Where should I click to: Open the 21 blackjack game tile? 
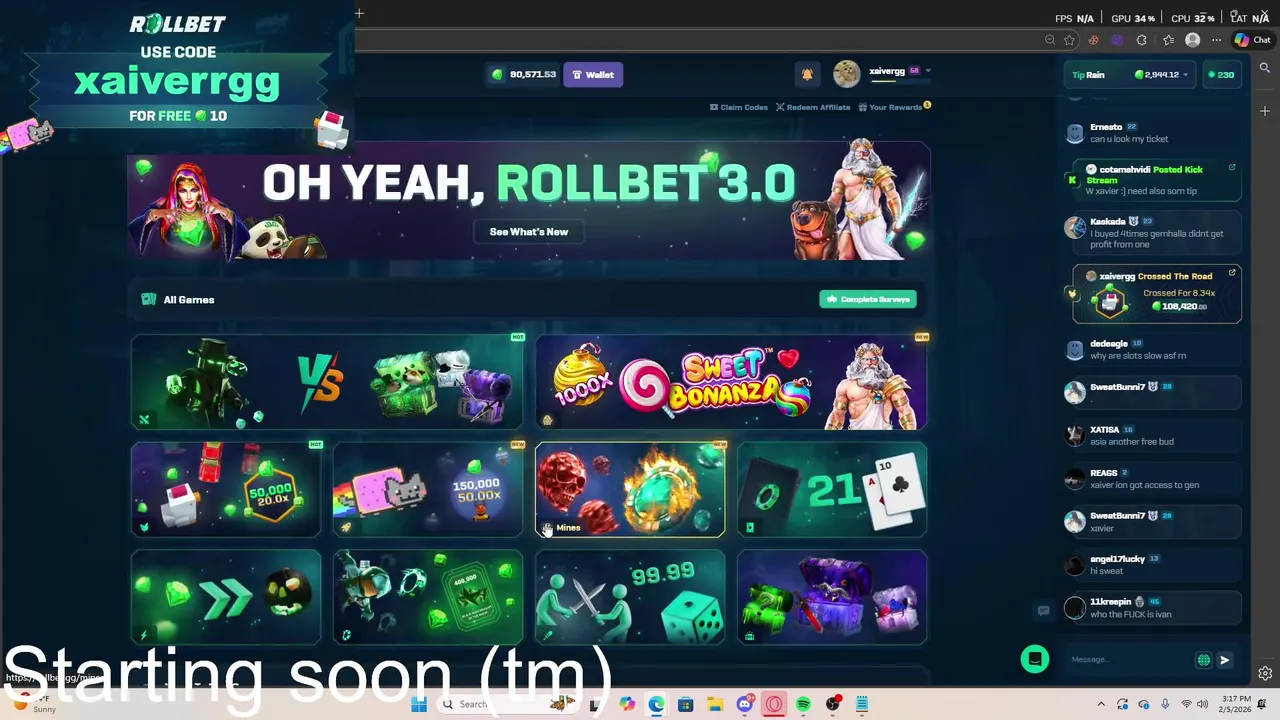point(832,490)
